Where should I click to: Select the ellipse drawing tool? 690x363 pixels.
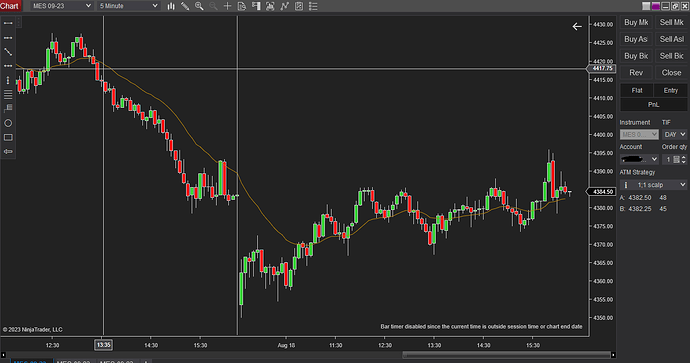click(8, 123)
